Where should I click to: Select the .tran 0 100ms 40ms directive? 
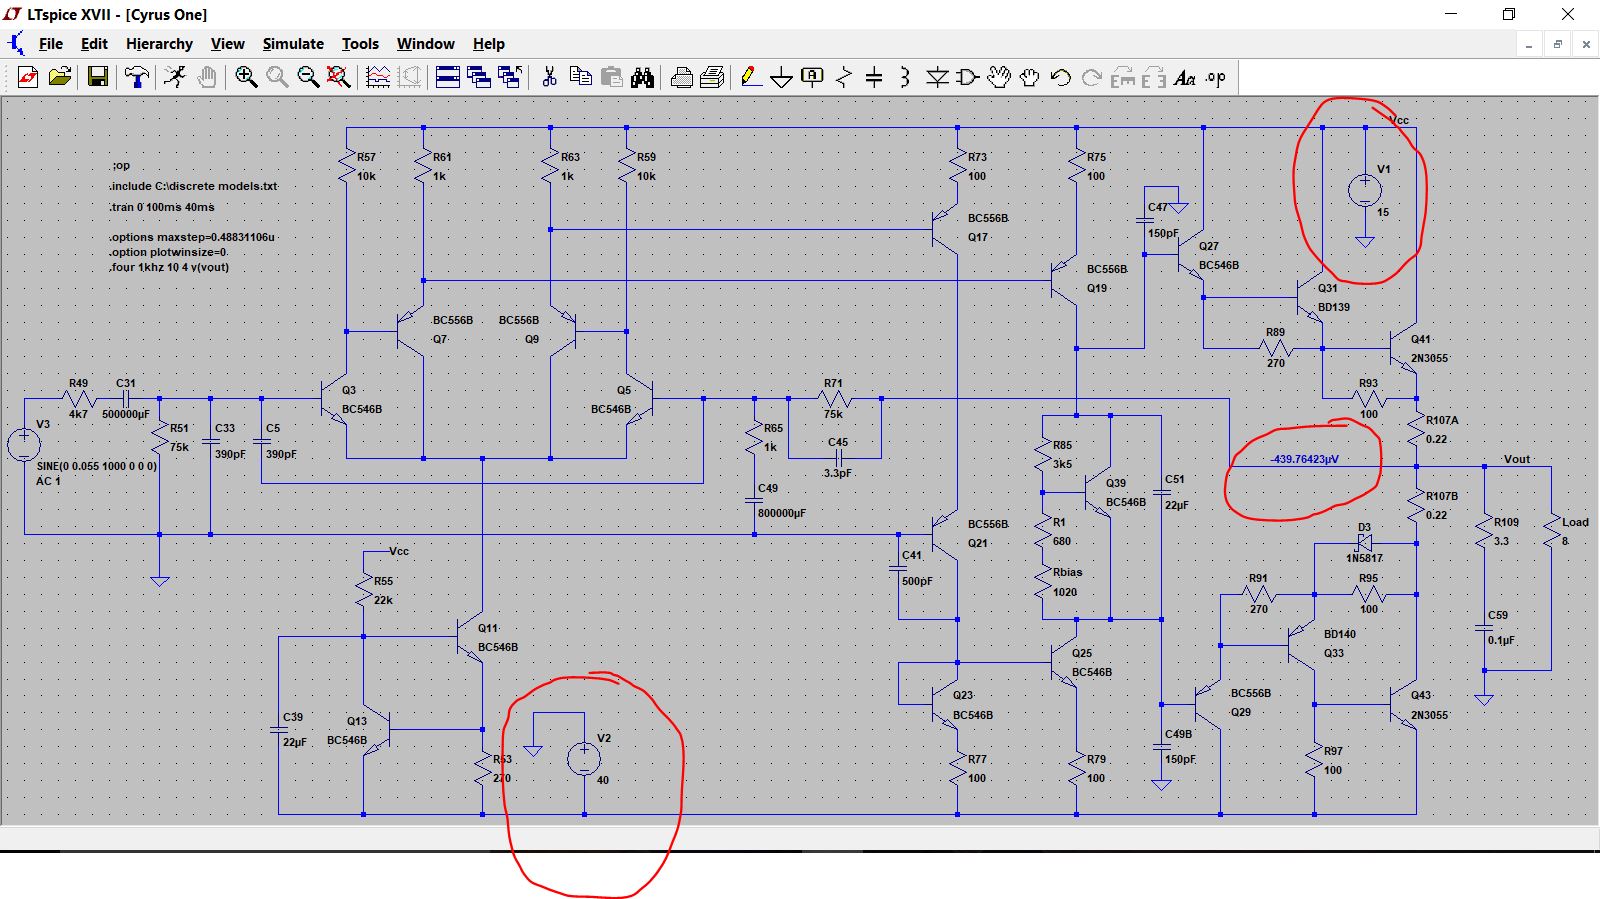click(162, 207)
